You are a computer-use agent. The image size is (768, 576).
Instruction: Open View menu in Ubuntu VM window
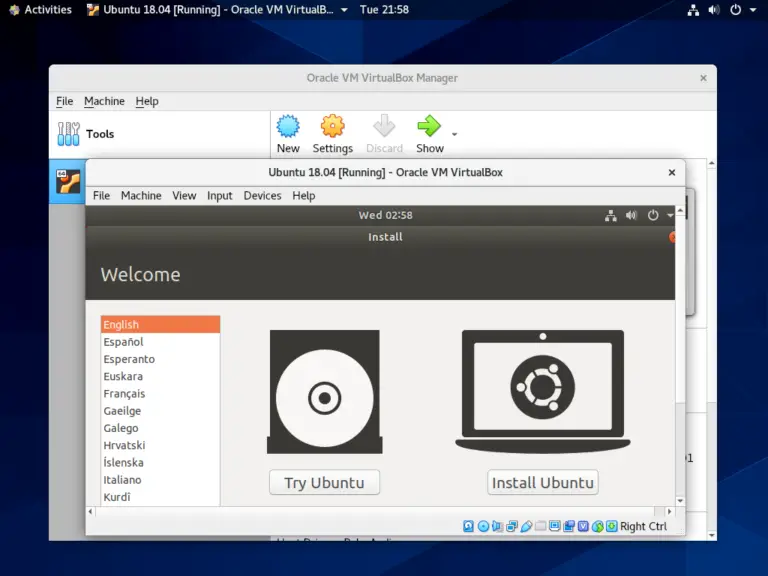(x=184, y=195)
